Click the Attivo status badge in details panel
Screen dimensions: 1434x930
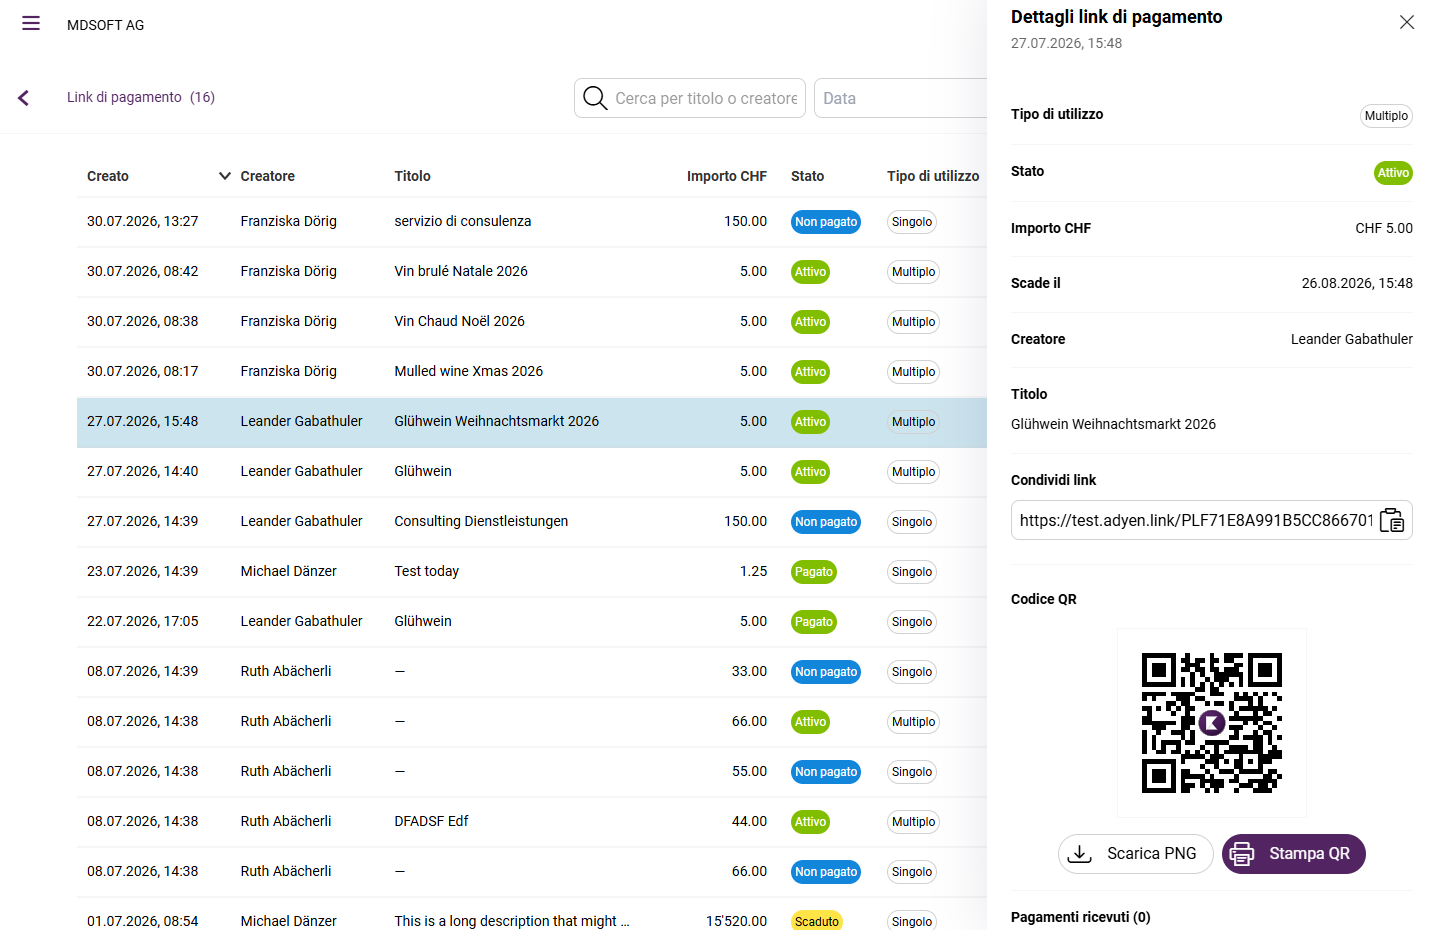(1393, 173)
